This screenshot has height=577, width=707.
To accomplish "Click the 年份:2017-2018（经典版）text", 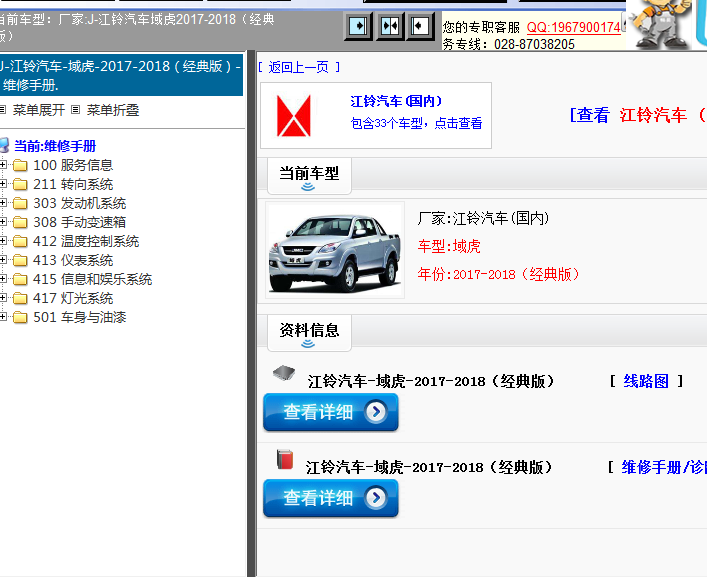I will pyautogui.click(x=499, y=274).
